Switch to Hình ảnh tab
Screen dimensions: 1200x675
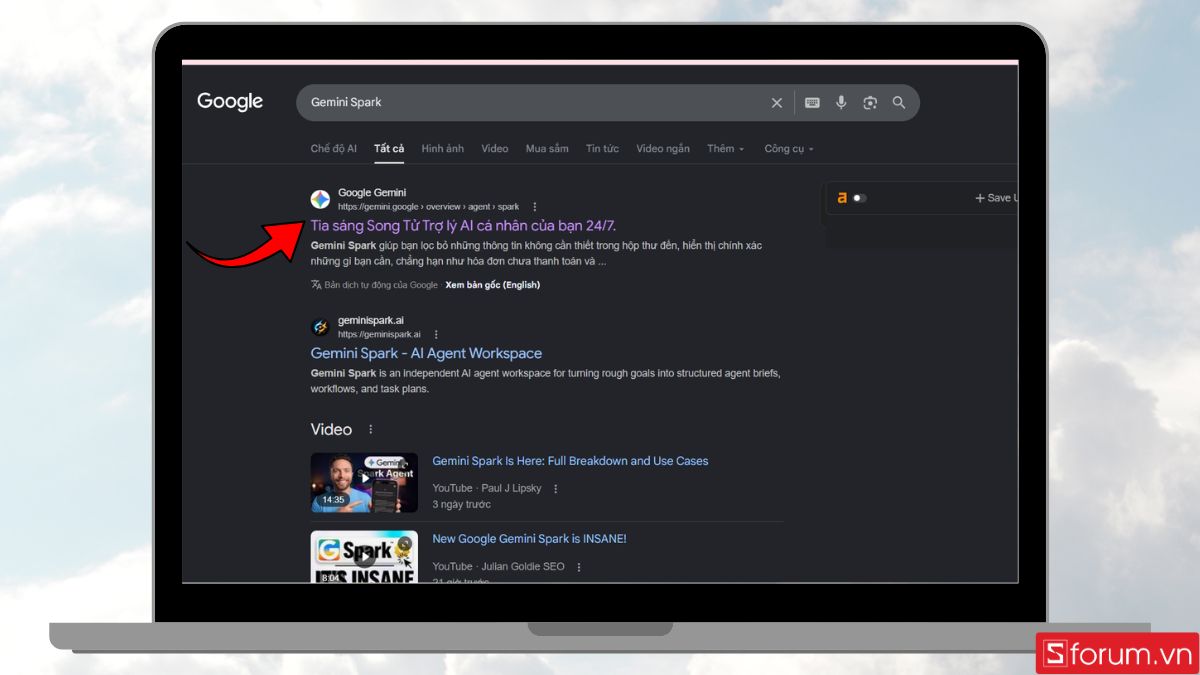coord(443,149)
